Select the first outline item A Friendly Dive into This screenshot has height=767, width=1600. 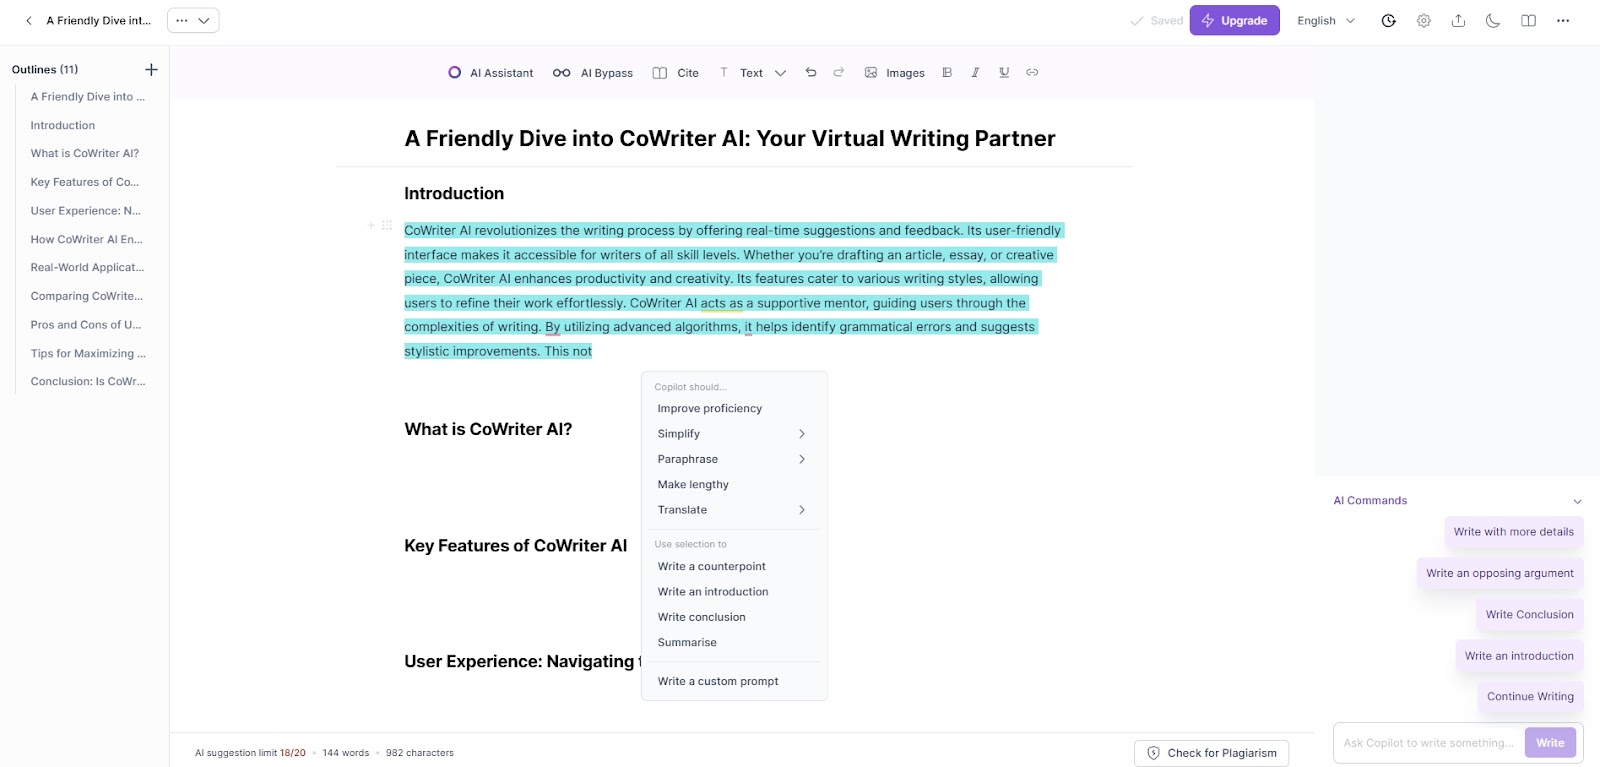pyautogui.click(x=88, y=97)
